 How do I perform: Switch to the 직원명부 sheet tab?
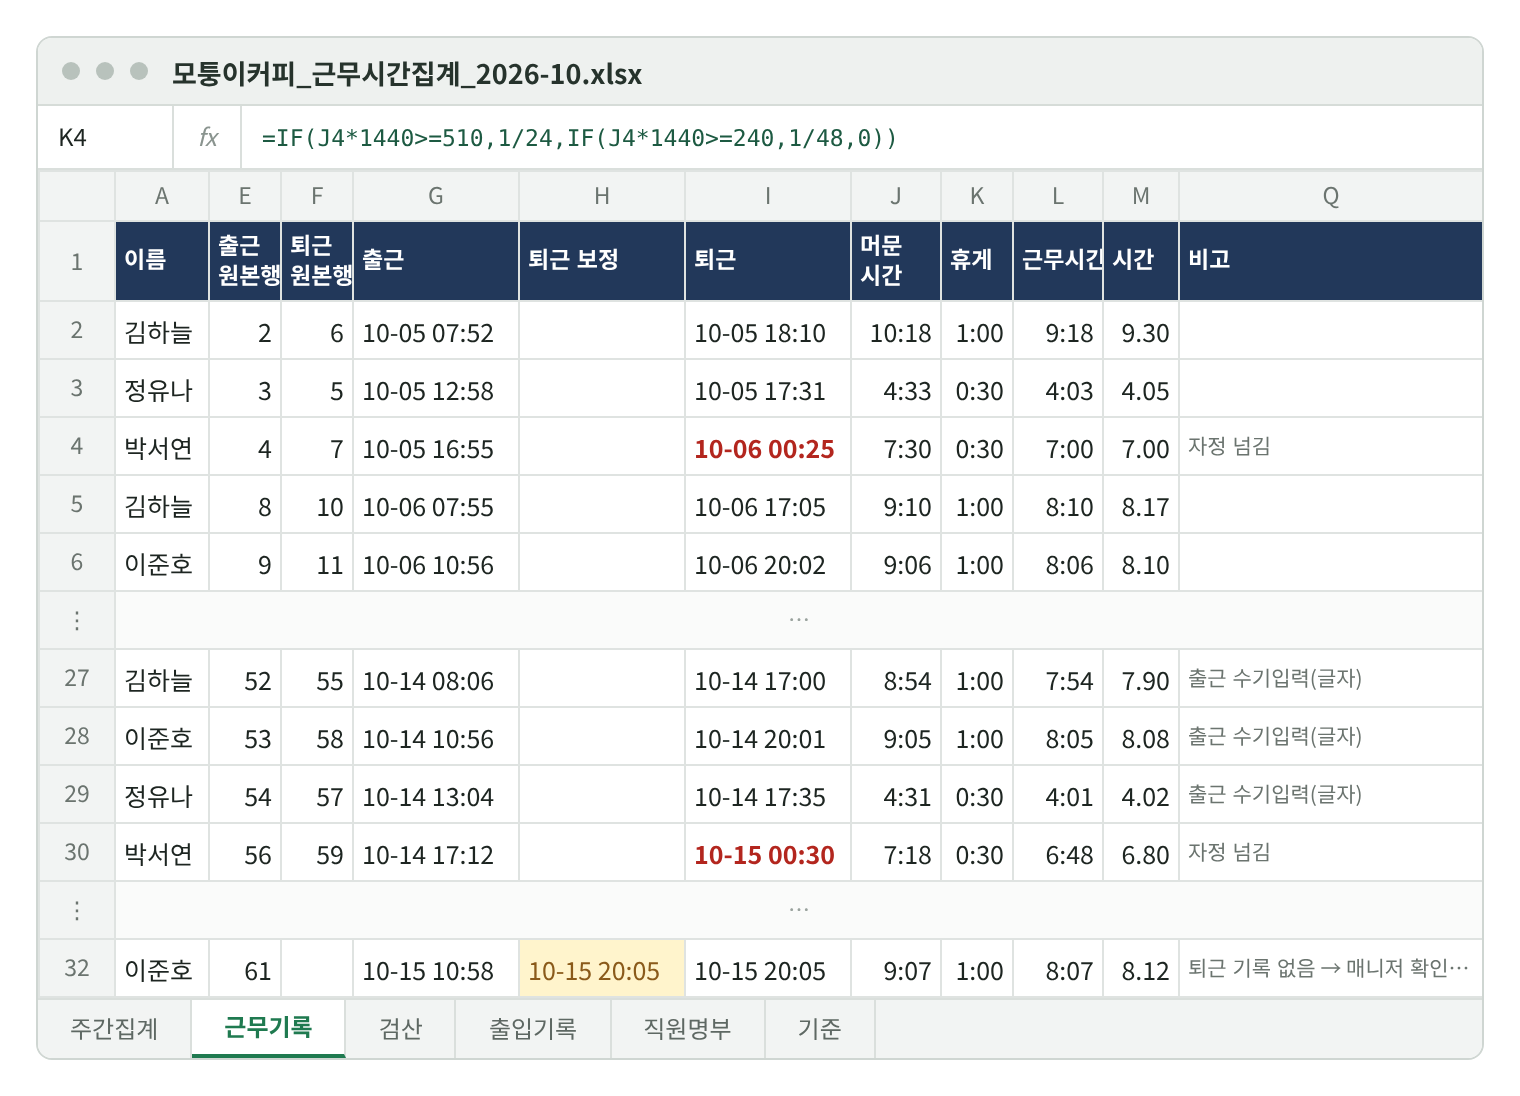coord(688,1029)
